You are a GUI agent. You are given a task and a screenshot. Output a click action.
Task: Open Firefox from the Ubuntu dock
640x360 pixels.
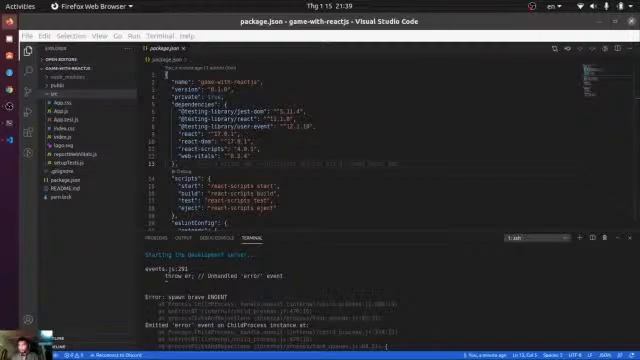coord(9,21)
